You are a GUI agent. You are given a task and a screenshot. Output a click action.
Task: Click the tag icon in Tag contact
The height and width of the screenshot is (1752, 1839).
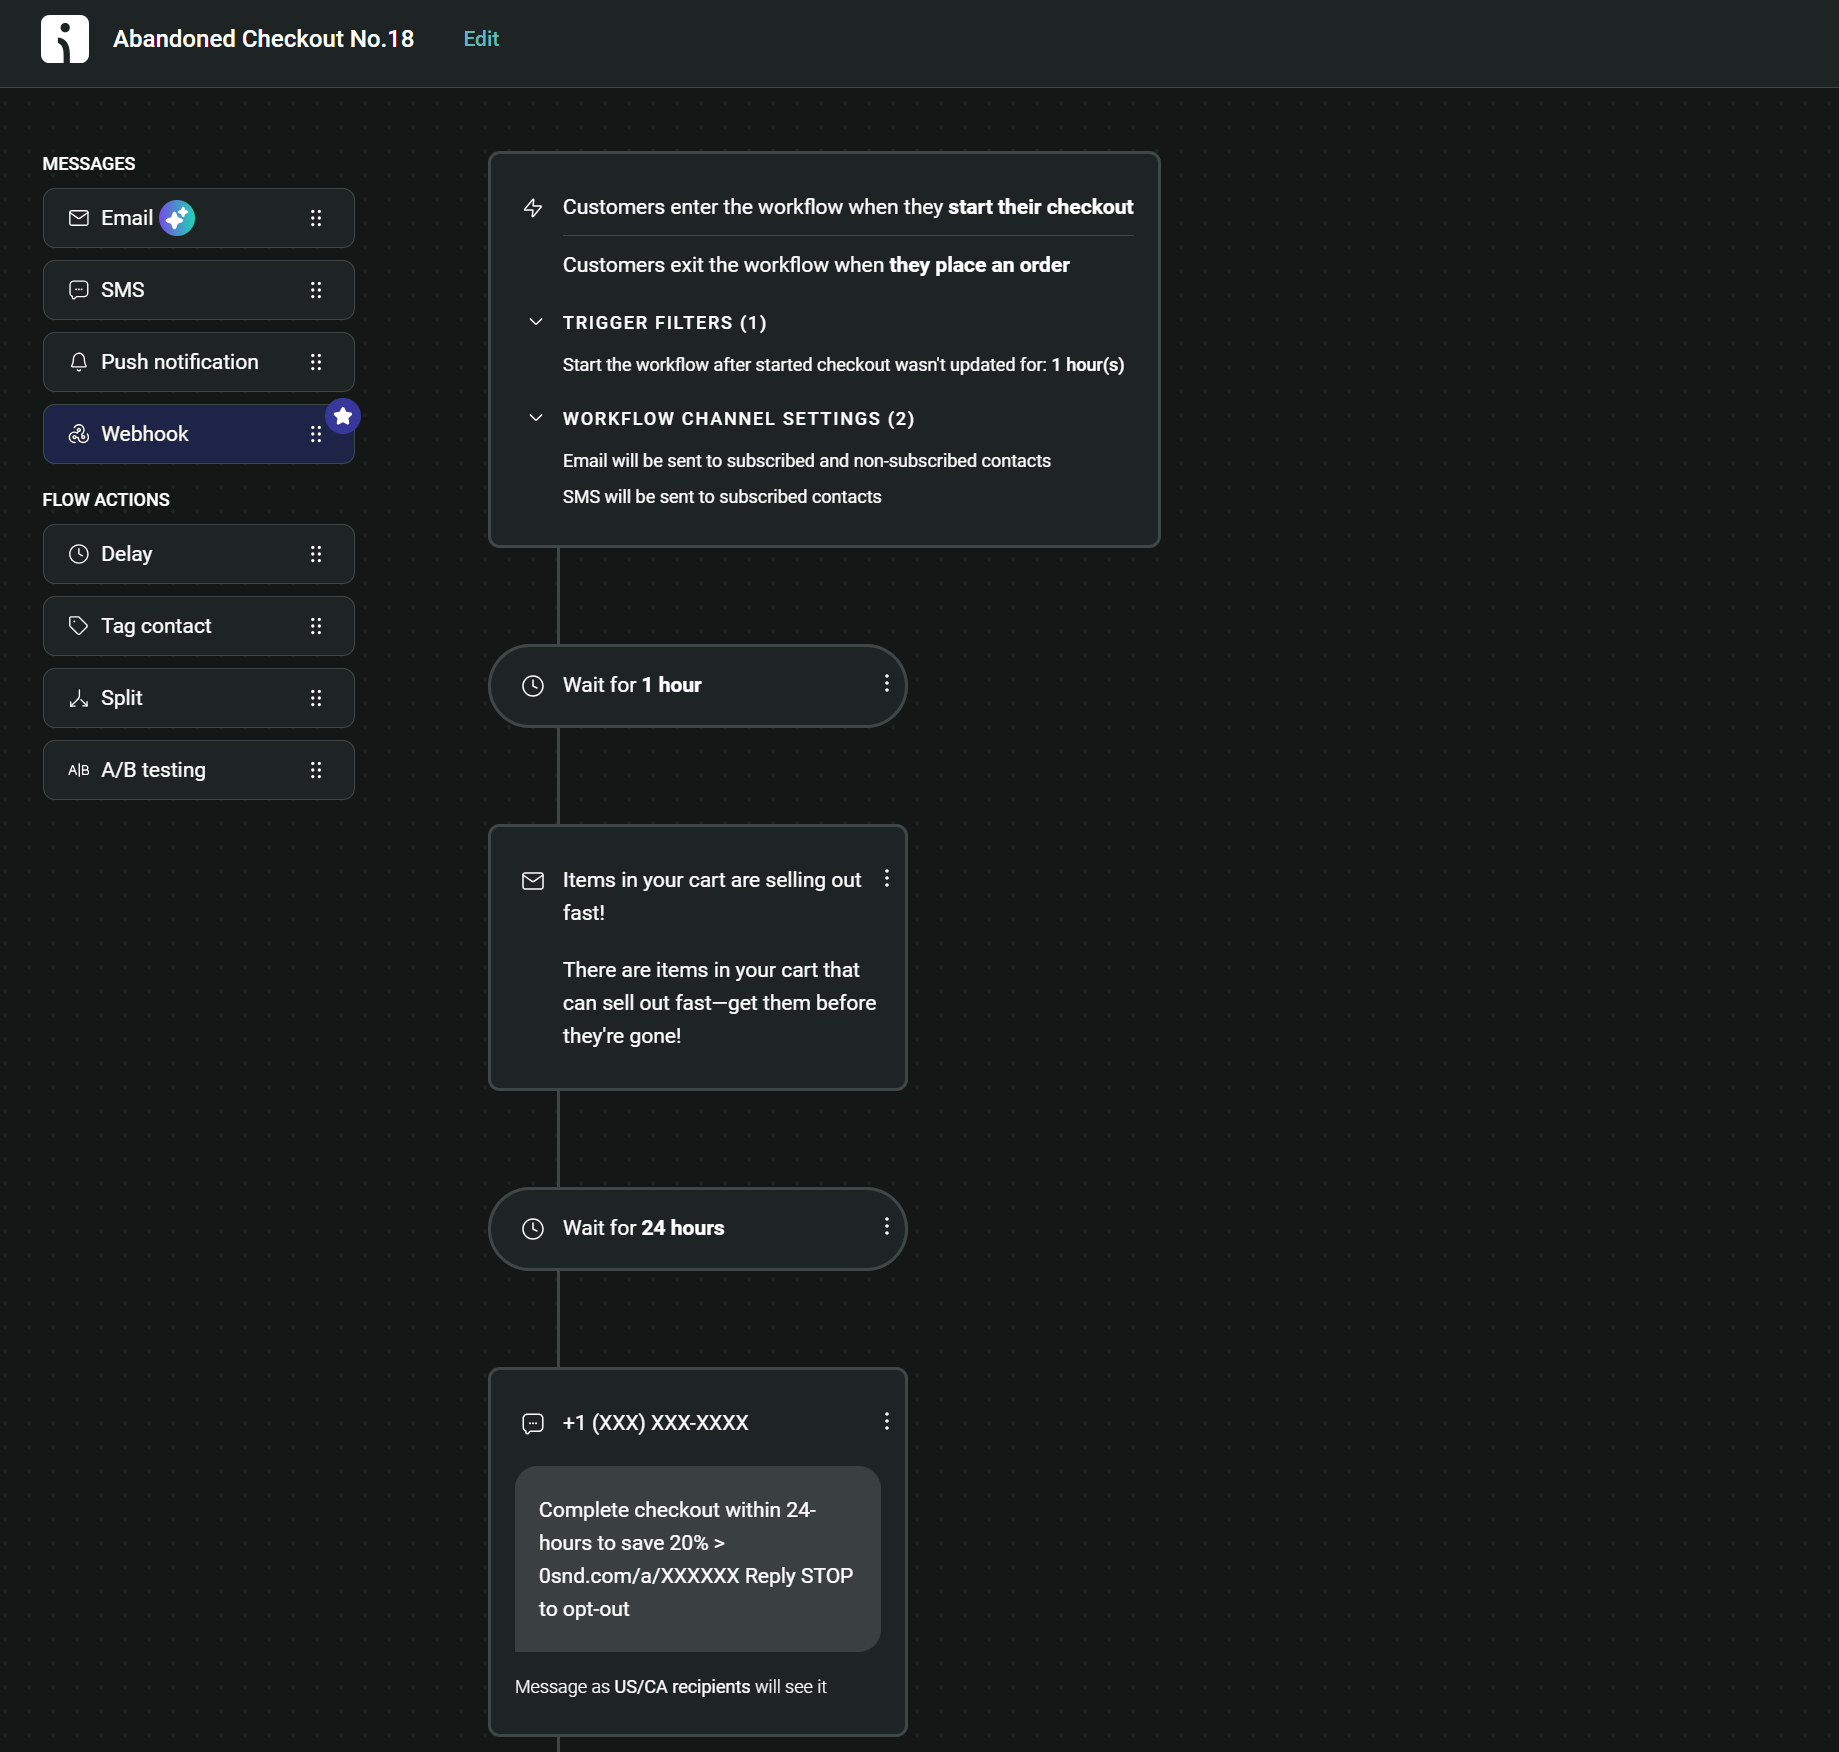[79, 626]
